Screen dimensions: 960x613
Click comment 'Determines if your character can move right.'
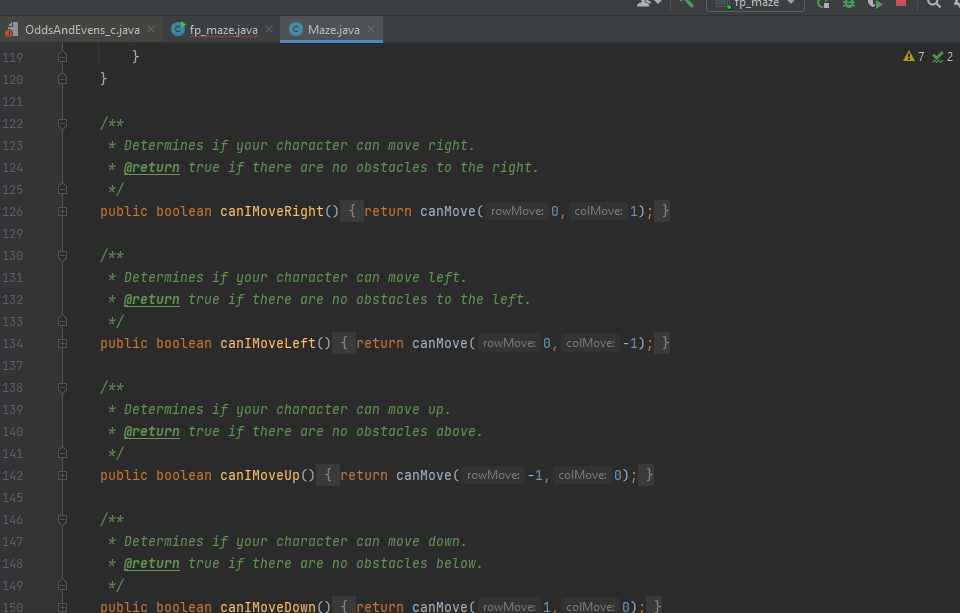pos(299,146)
